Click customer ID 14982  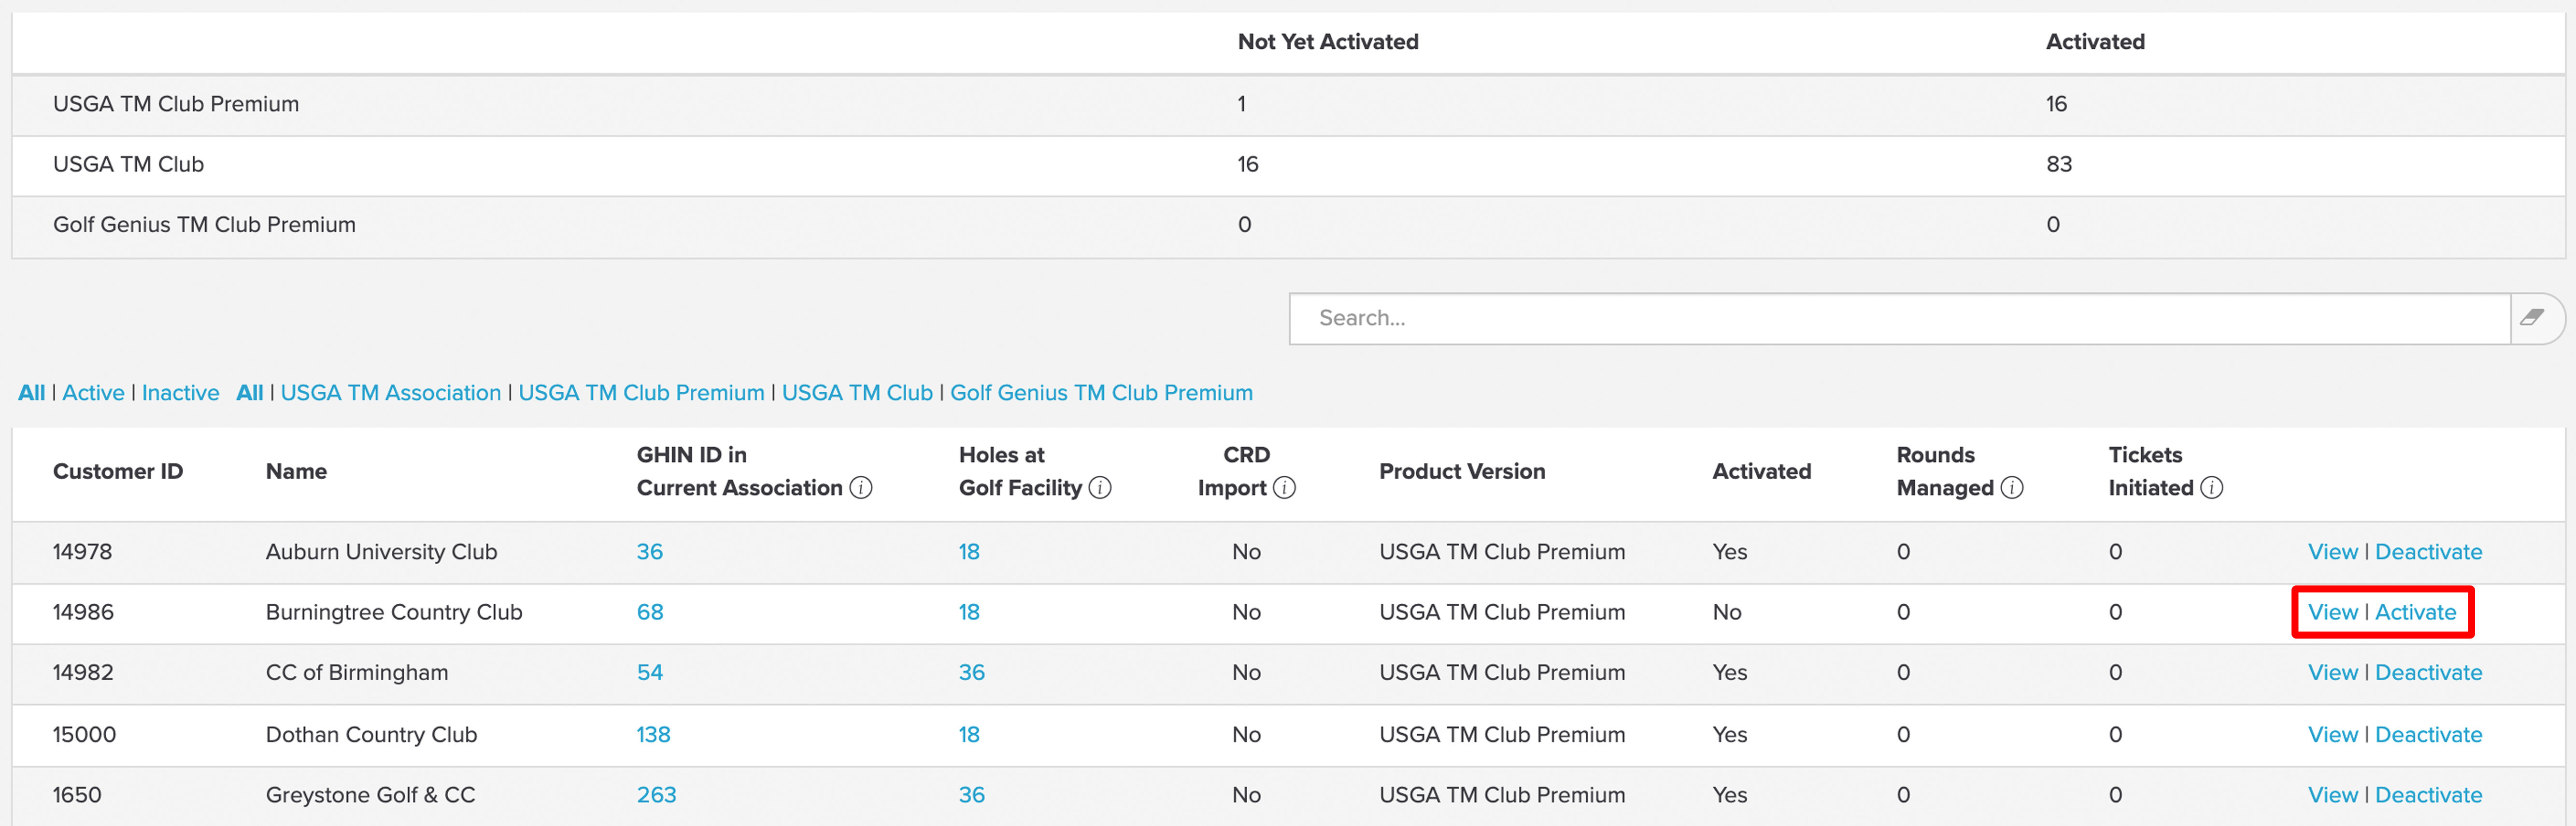(x=83, y=673)
